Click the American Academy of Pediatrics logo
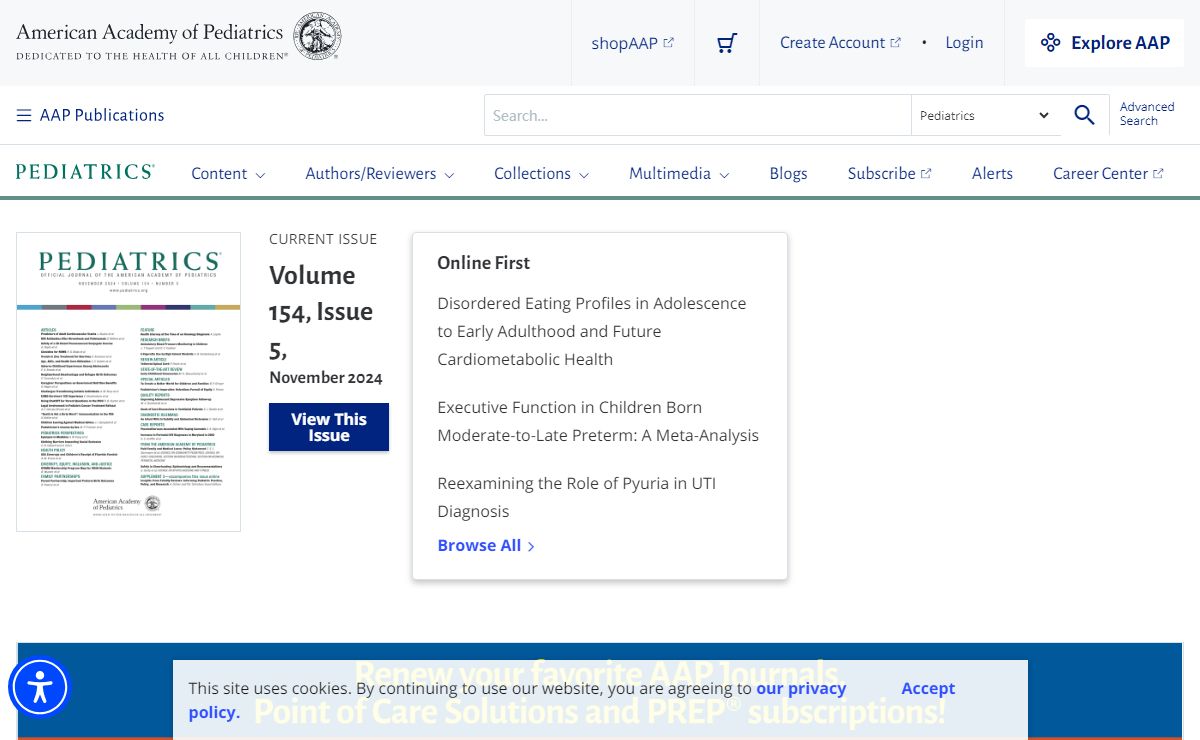The height and width of the screenshot is (740, 1200). tap(179, 37)
